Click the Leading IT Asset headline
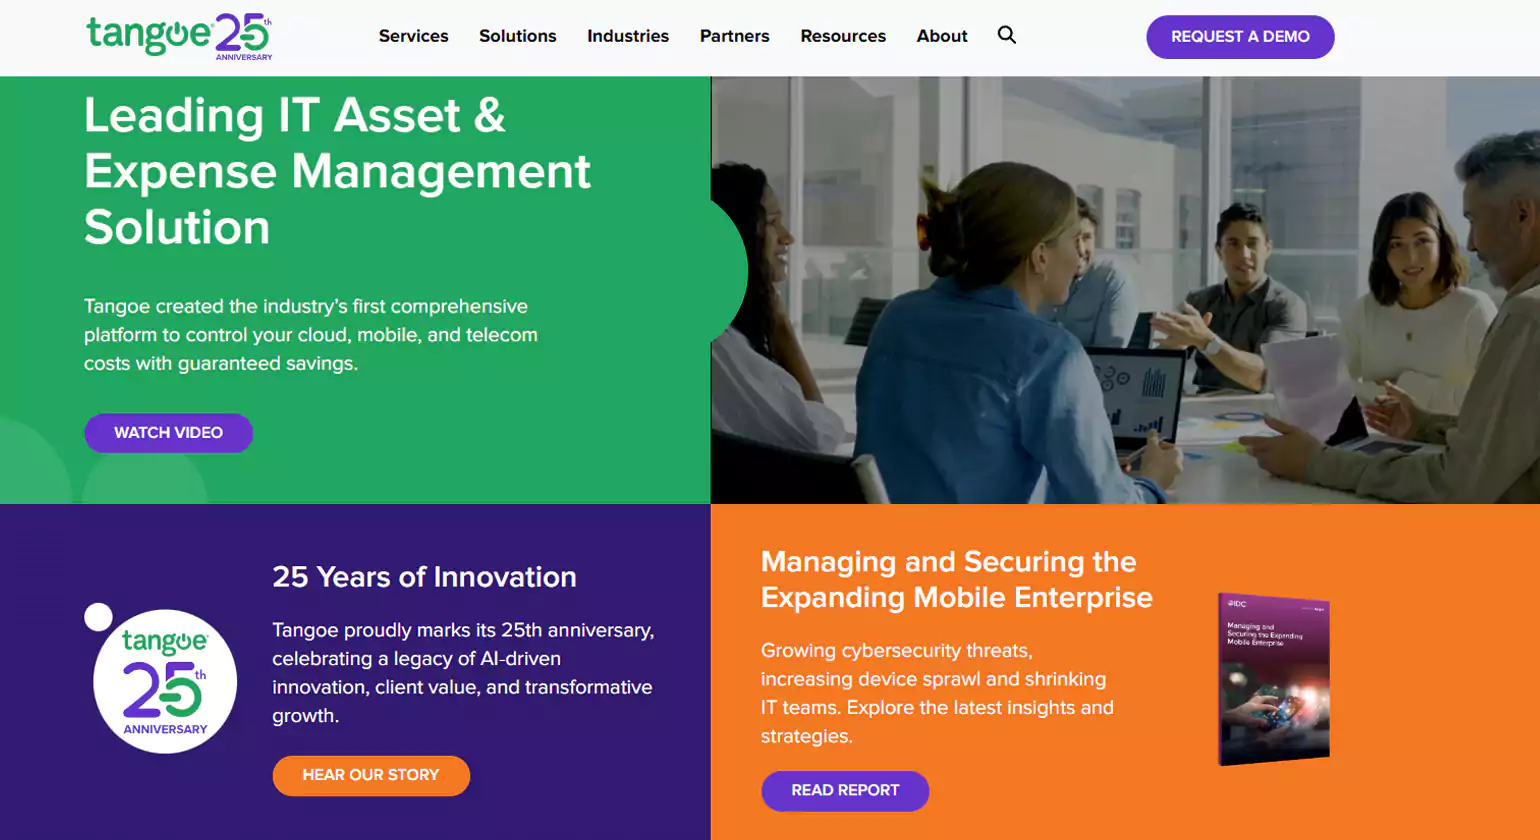Viewport: 1540px width, 840px height. (337, 171)
